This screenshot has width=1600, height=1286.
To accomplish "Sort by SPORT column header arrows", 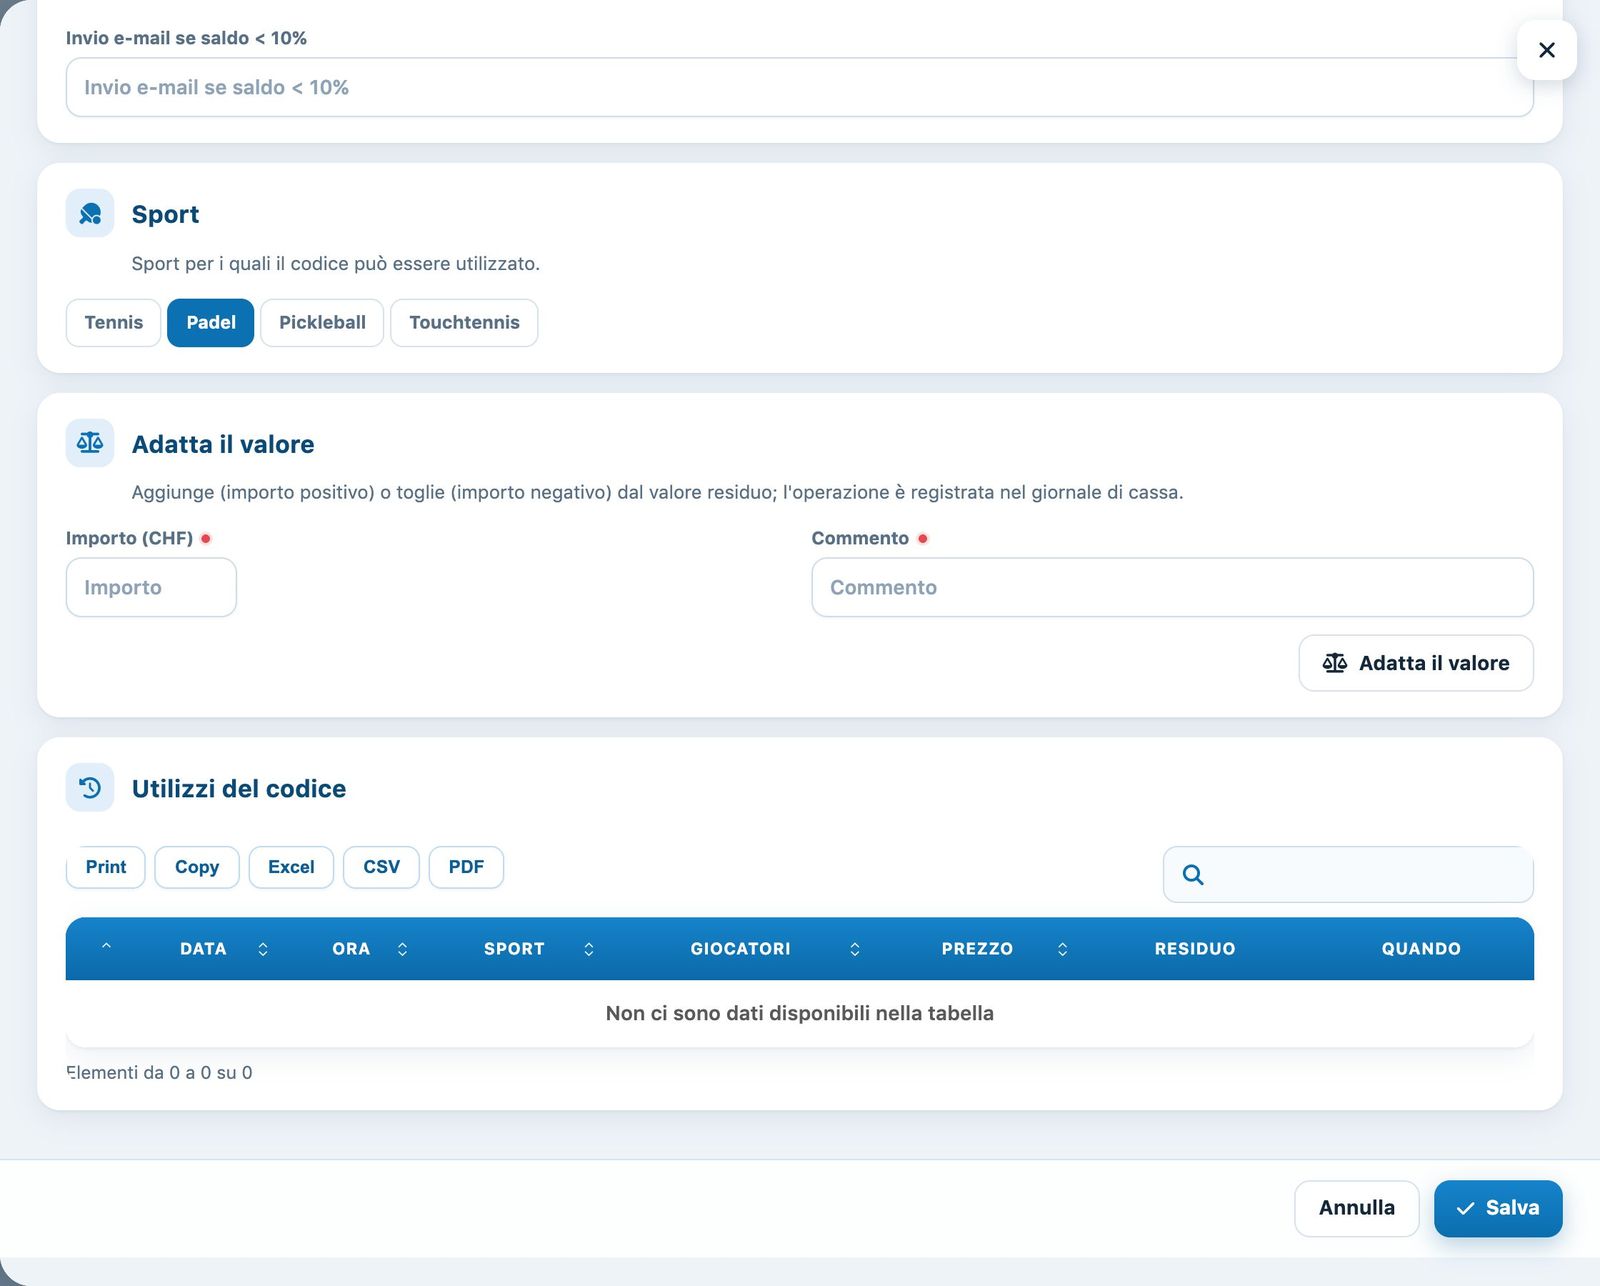I will pos(589,949).
